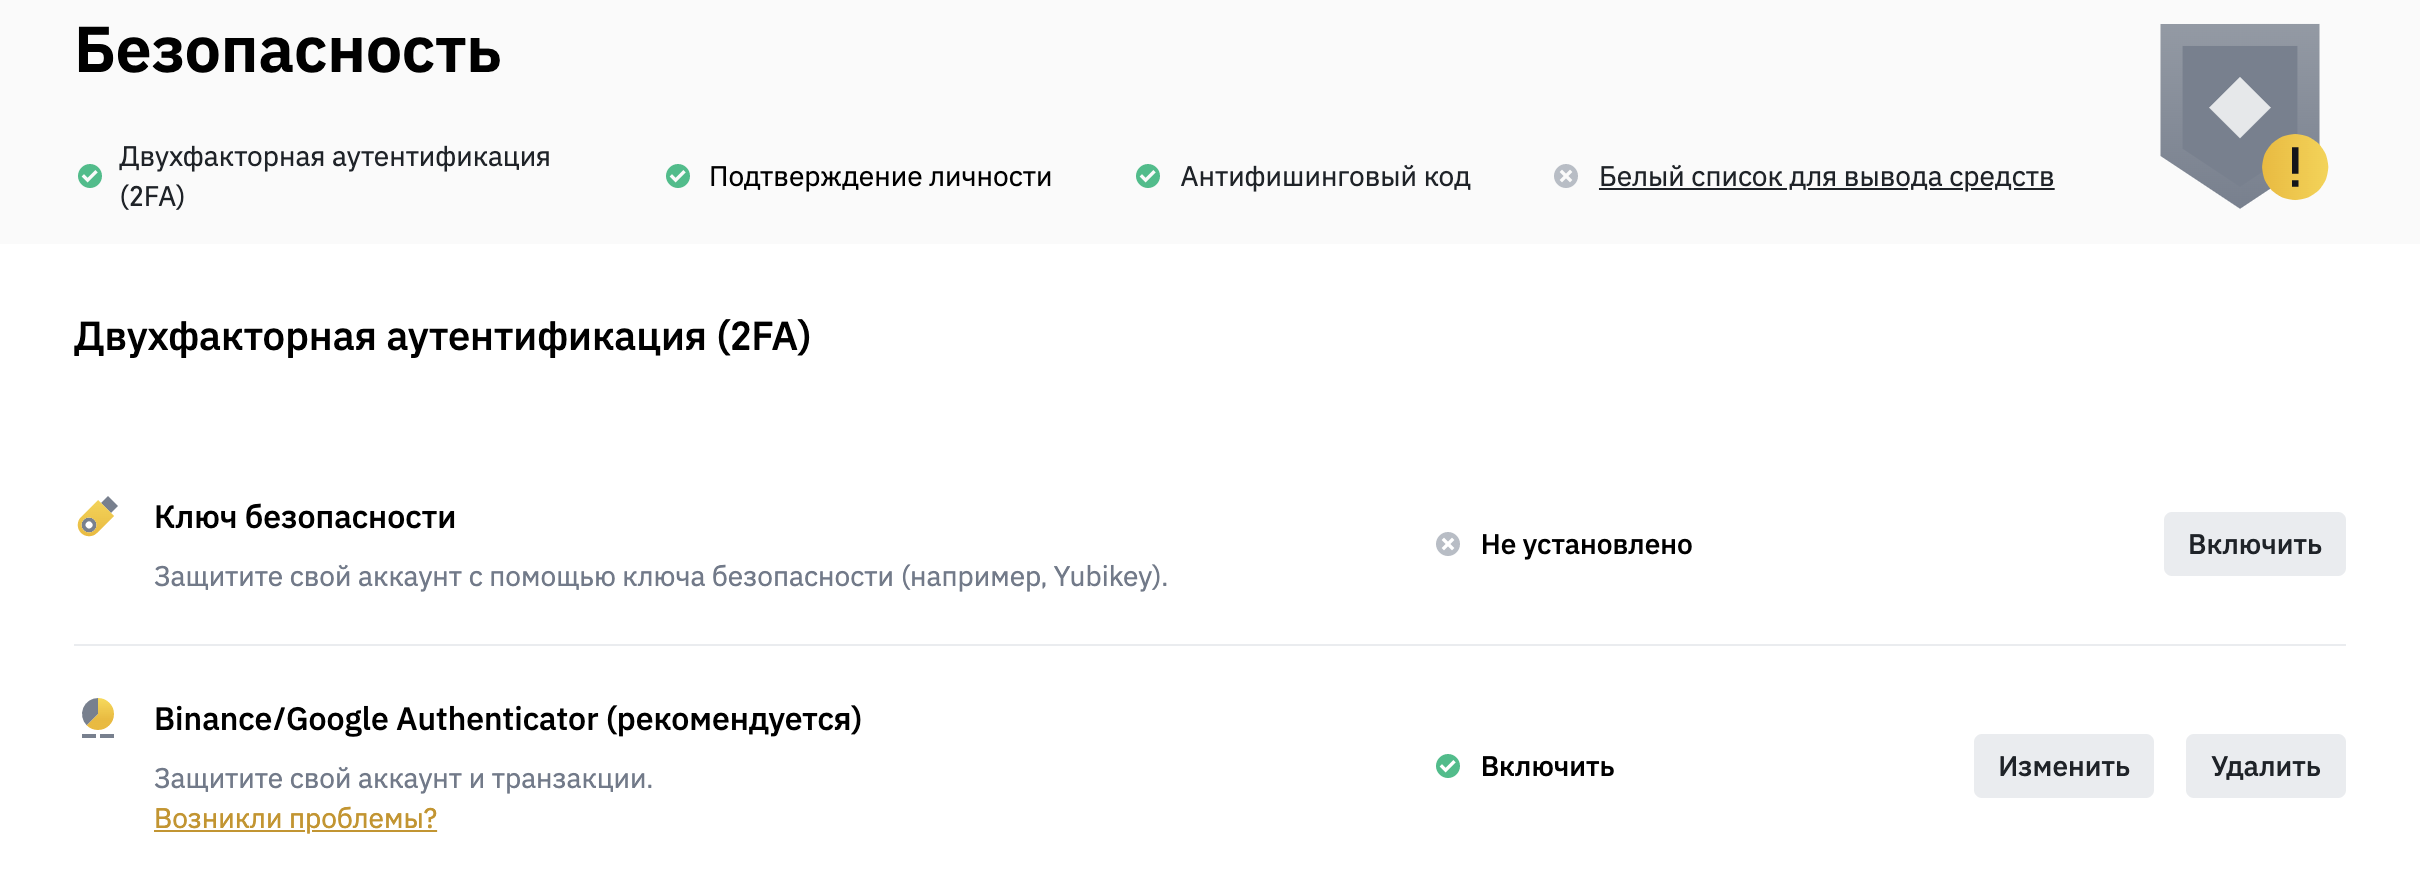Click Подтверждение личности status label
Screen dimensions: 2420x886
880,177
